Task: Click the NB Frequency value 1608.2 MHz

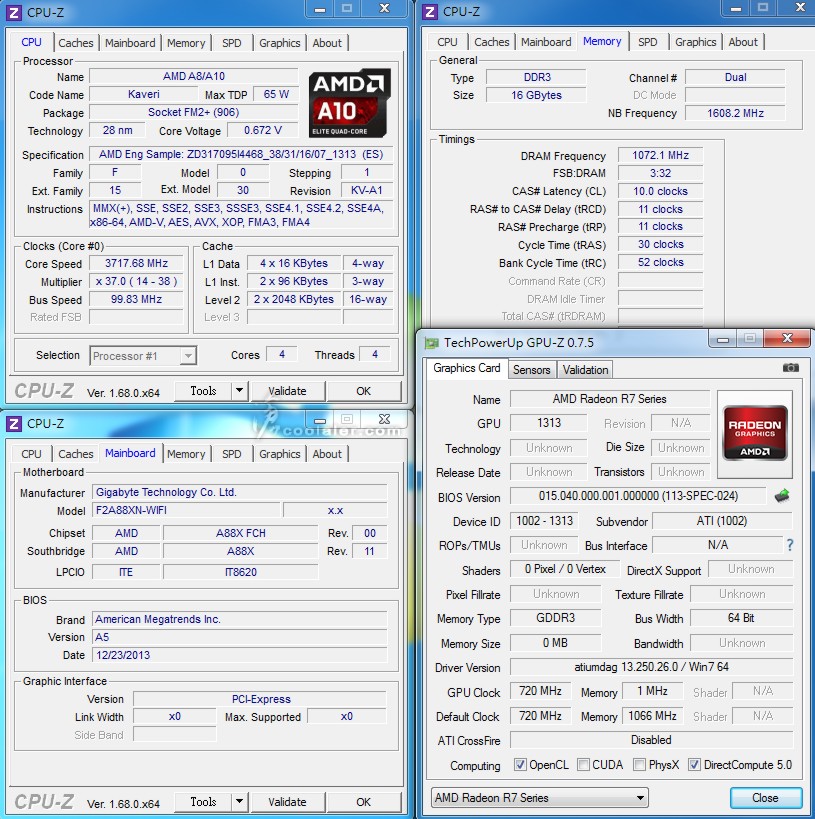Action: coord(735,113)
